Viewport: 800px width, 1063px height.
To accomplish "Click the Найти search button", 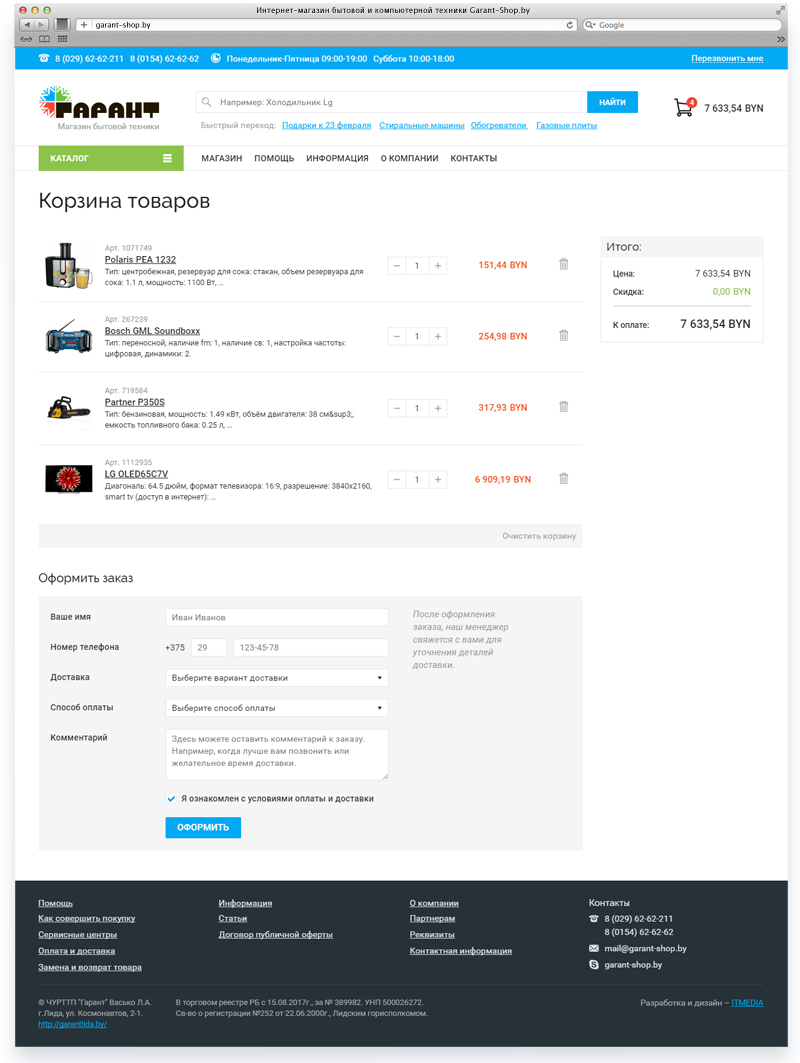I will pyautogui.click(x=612, y=102).
